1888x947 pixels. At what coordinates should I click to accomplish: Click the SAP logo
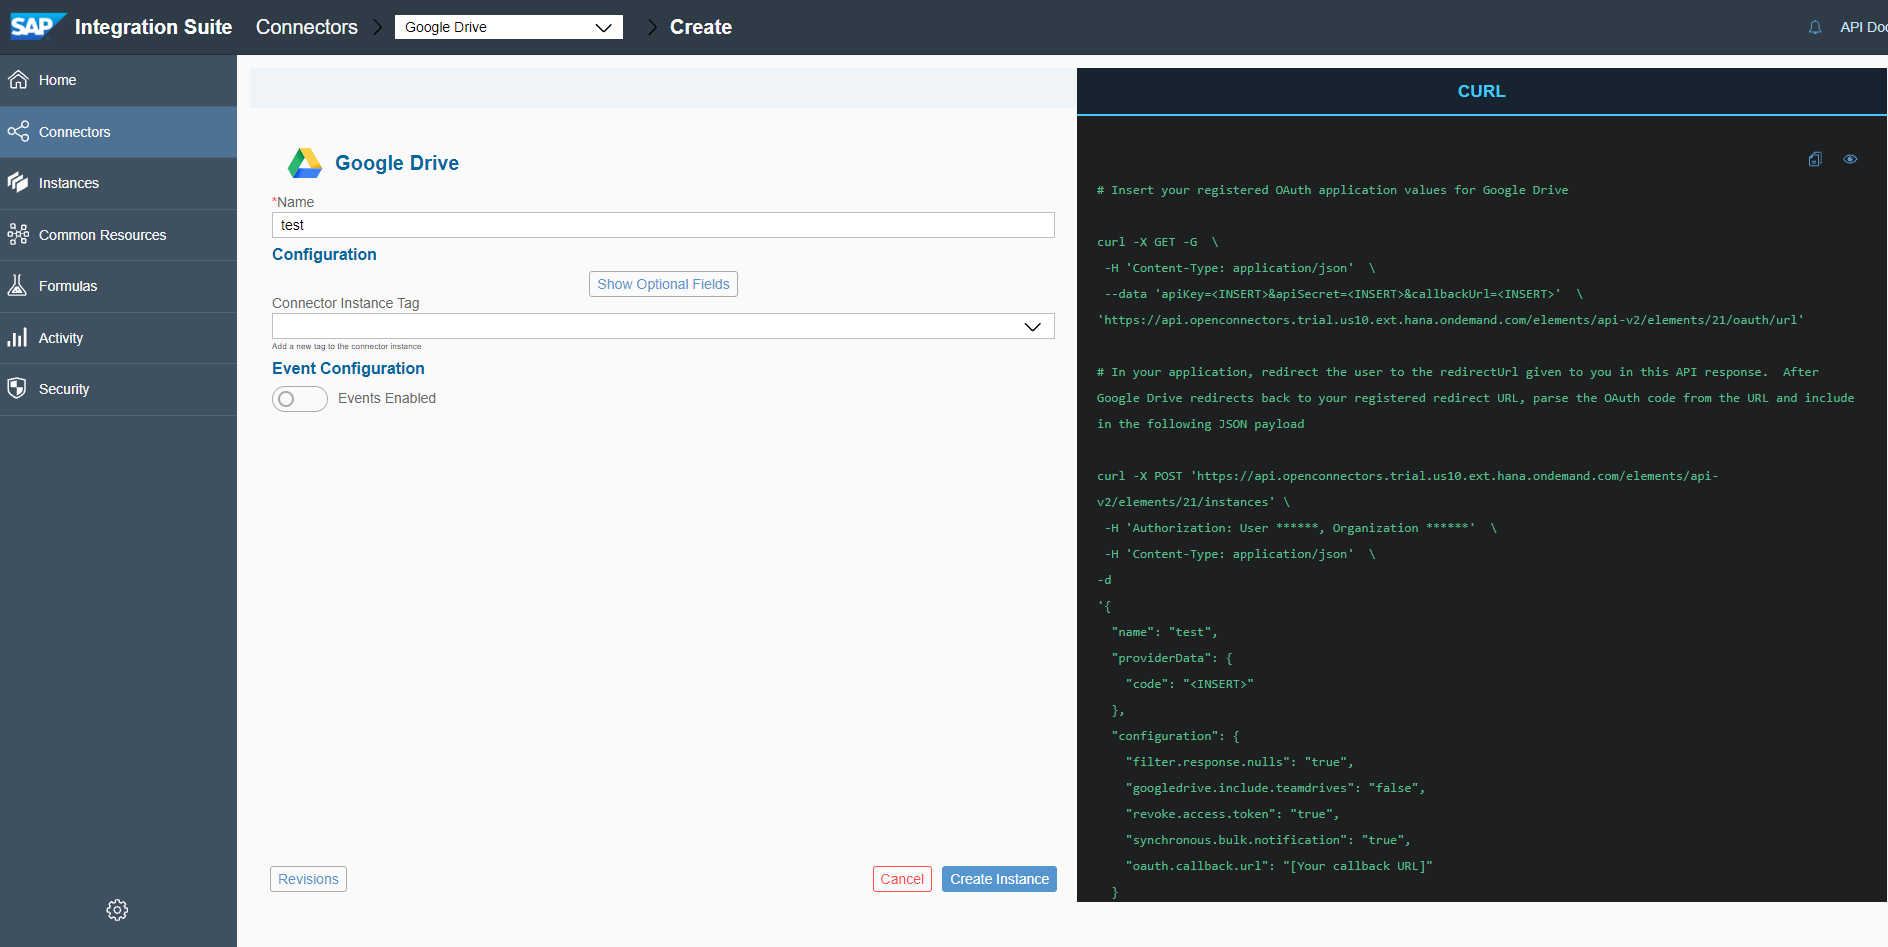coord(38,26)
